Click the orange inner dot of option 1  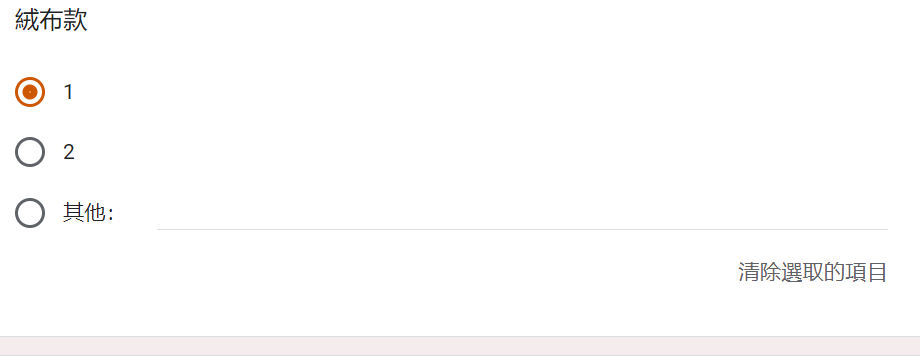30,92
